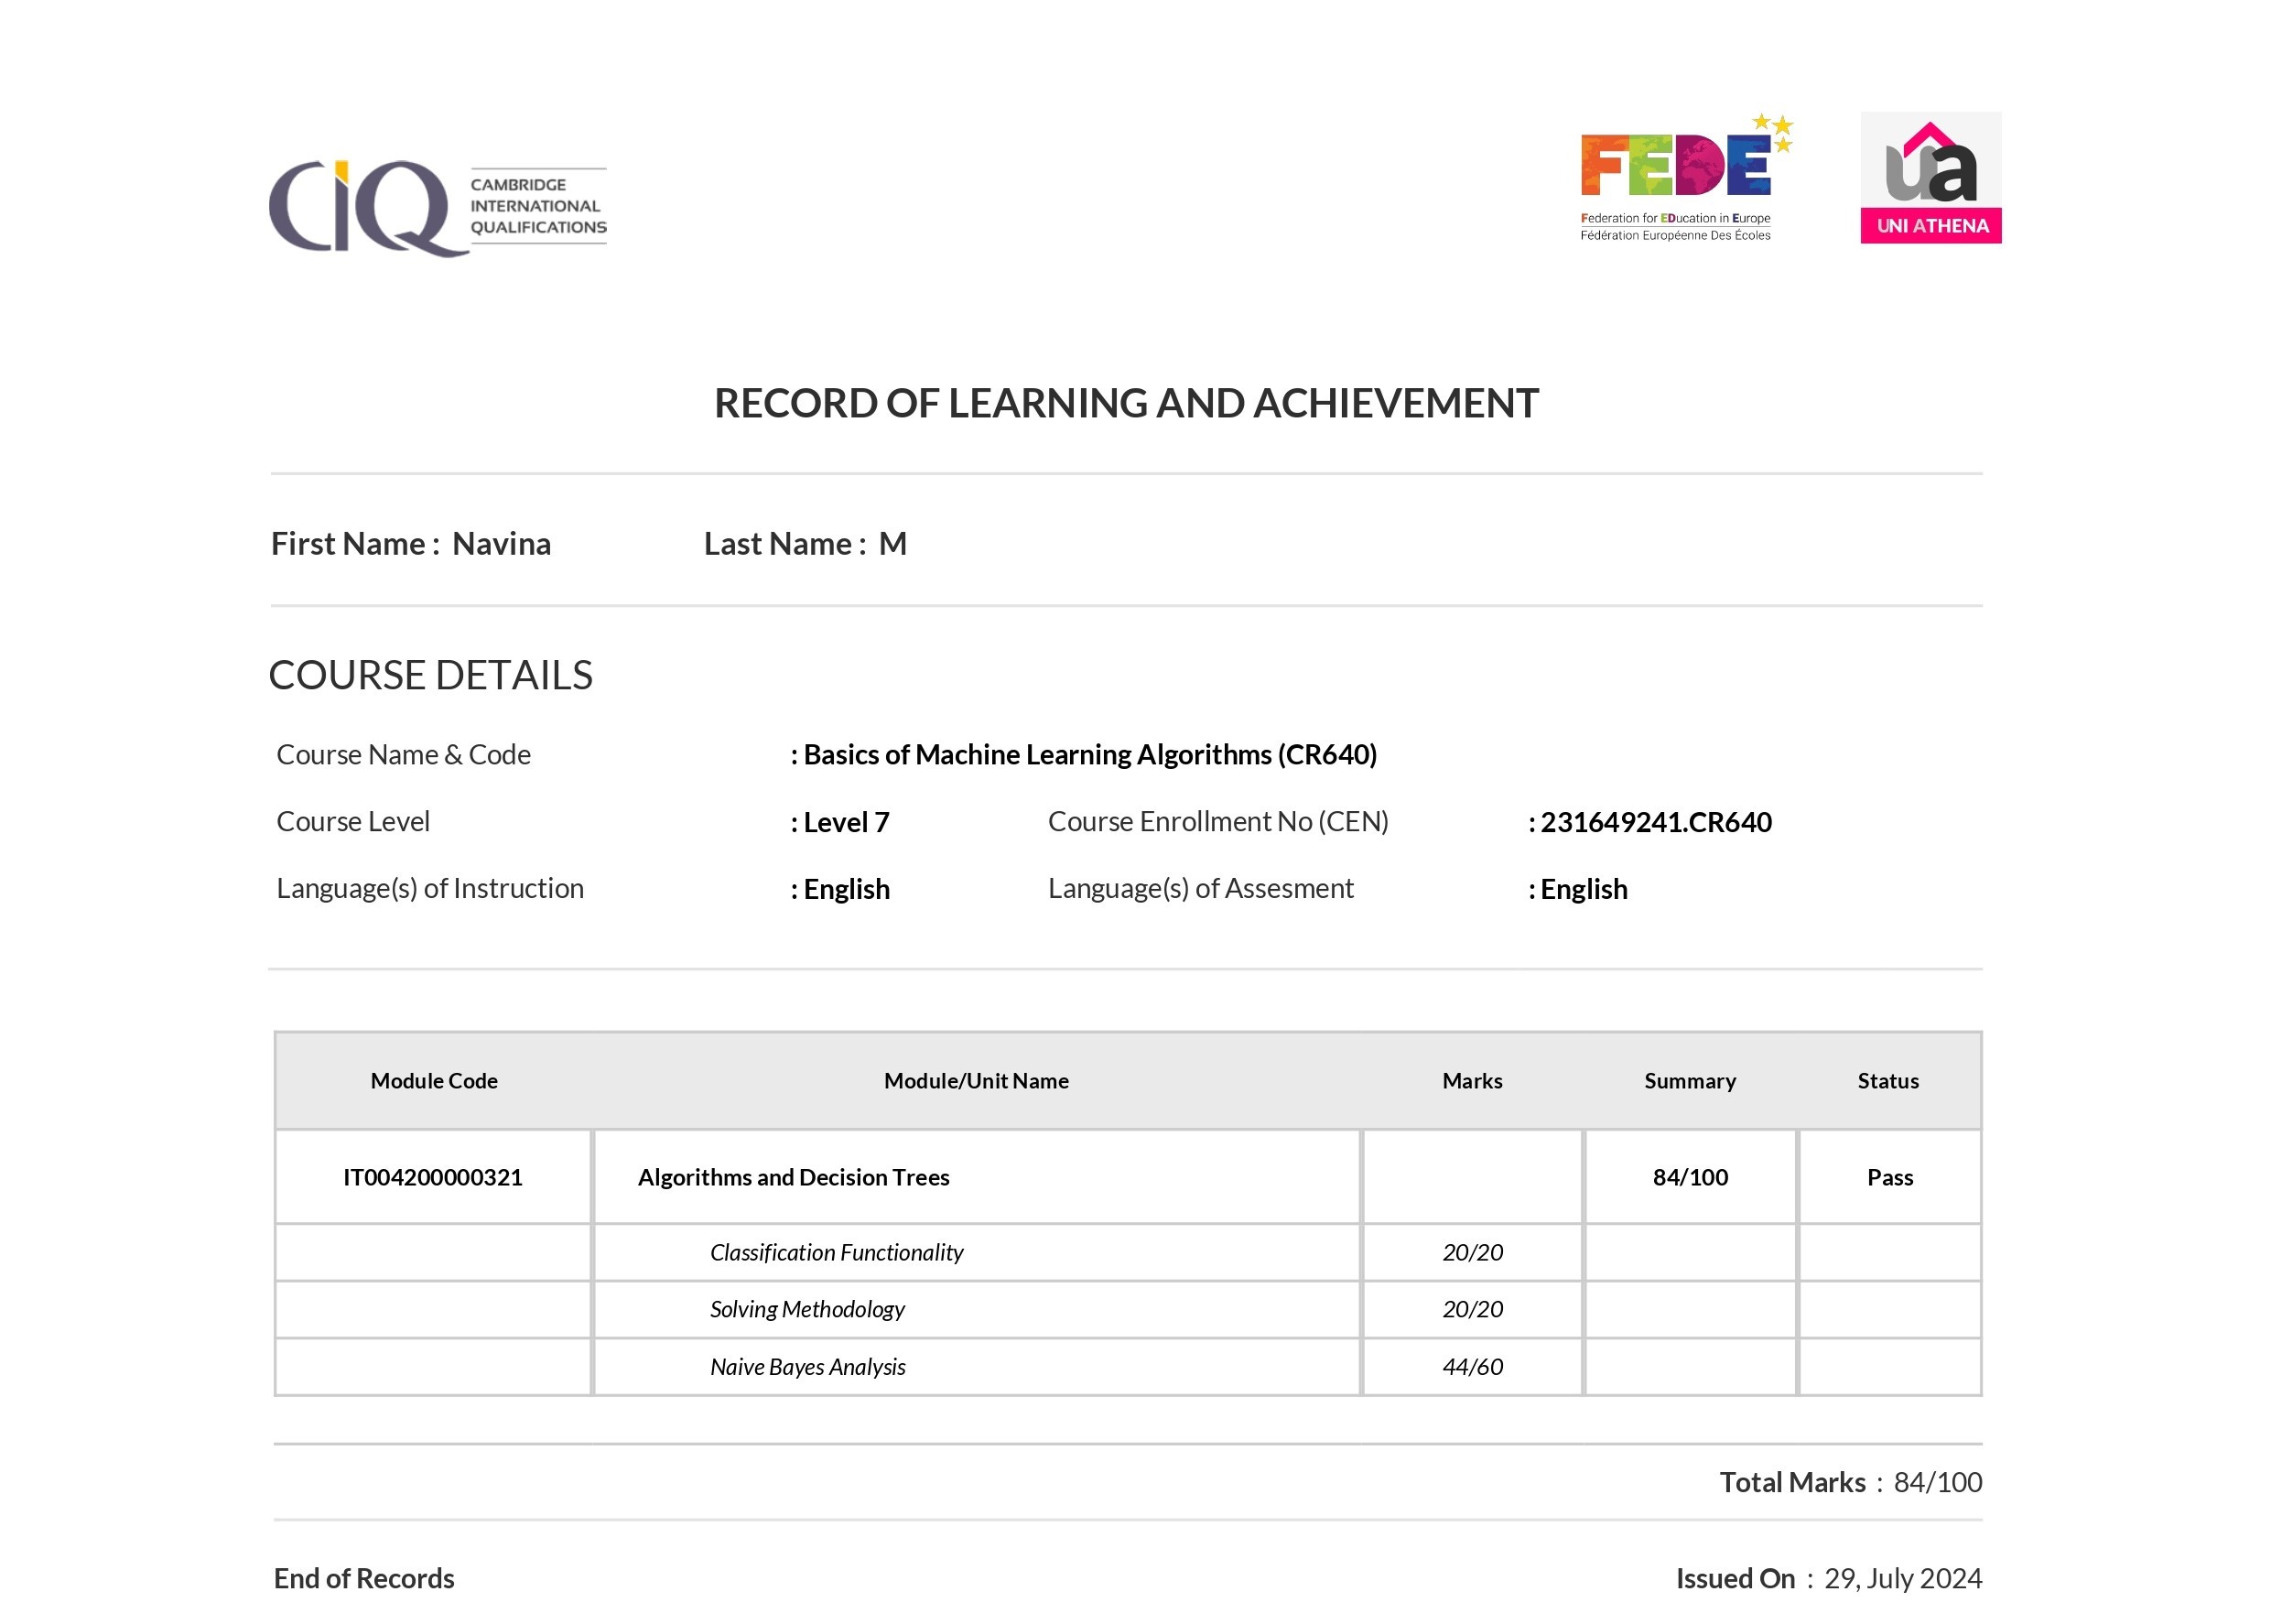Click the End of Records text
The width and height of the screenshot is (2271, 1624).
(x=364, y=1578)
